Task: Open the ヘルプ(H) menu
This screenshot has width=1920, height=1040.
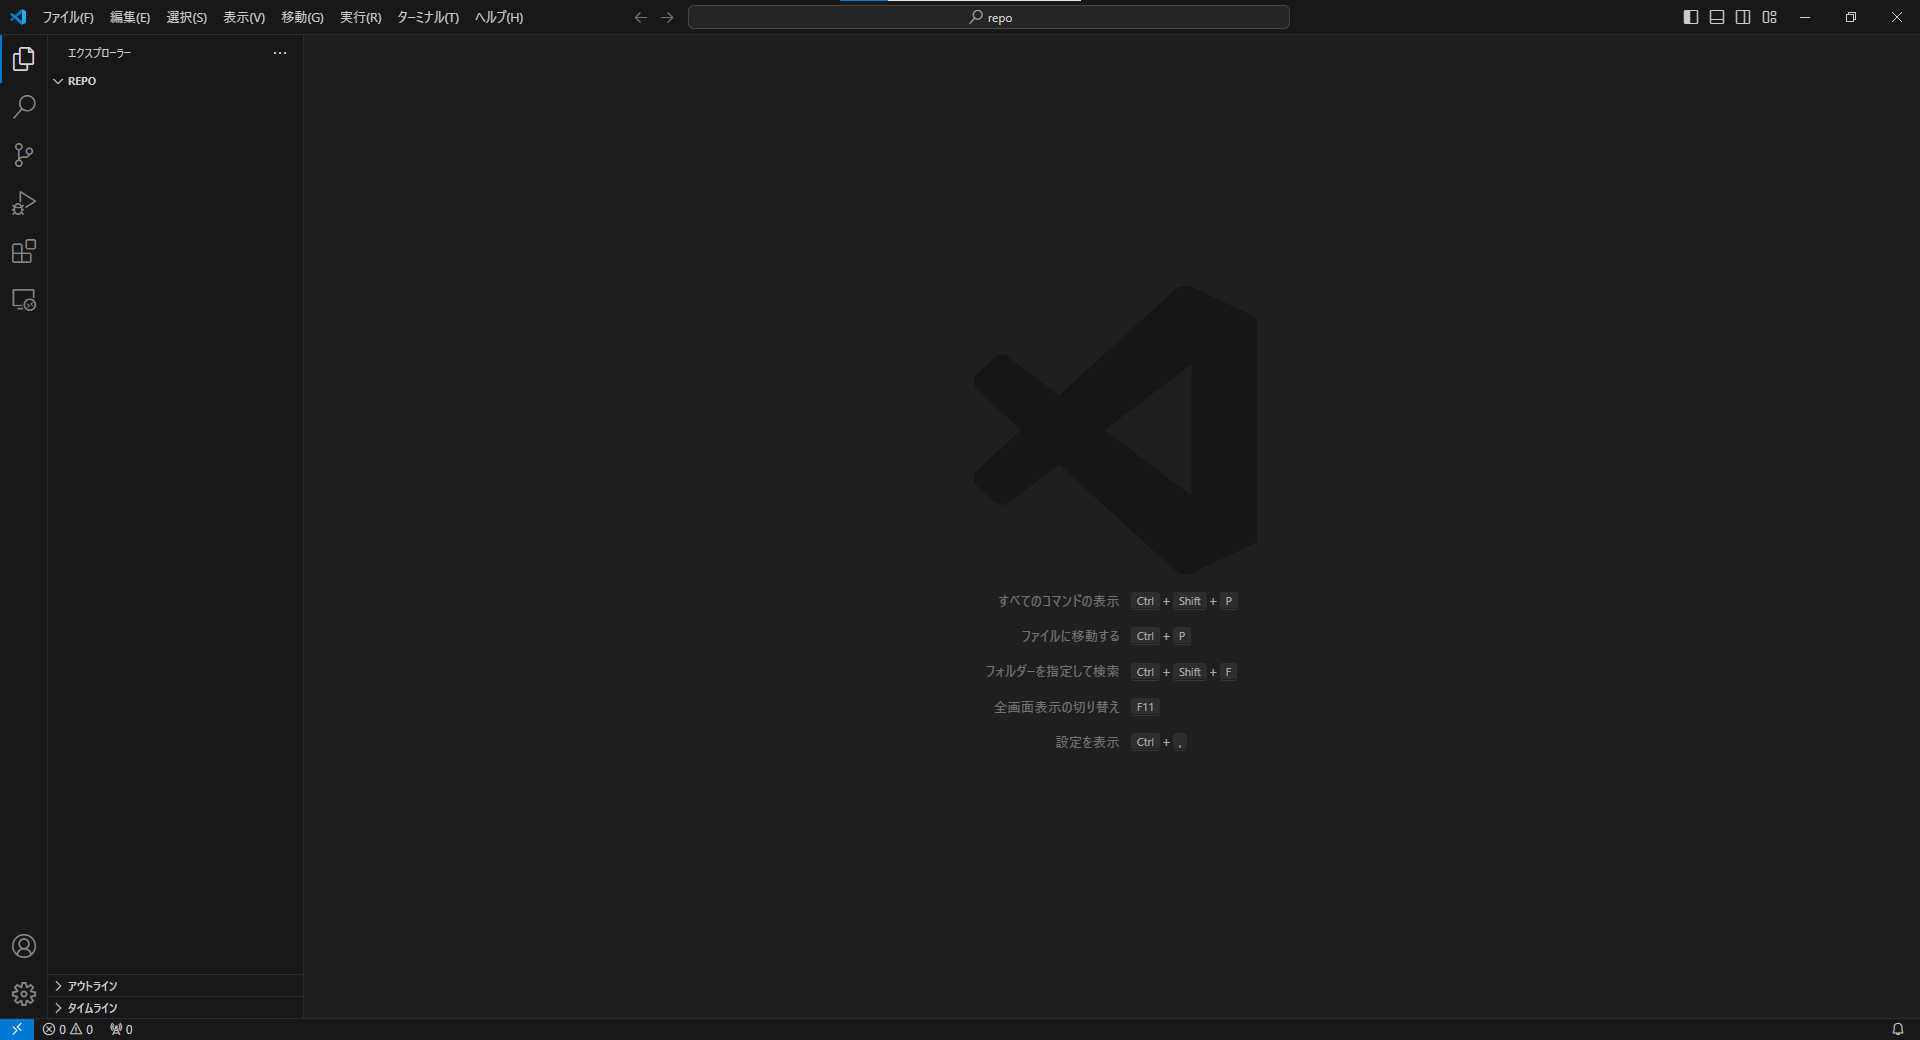Action: coord(499,17)
